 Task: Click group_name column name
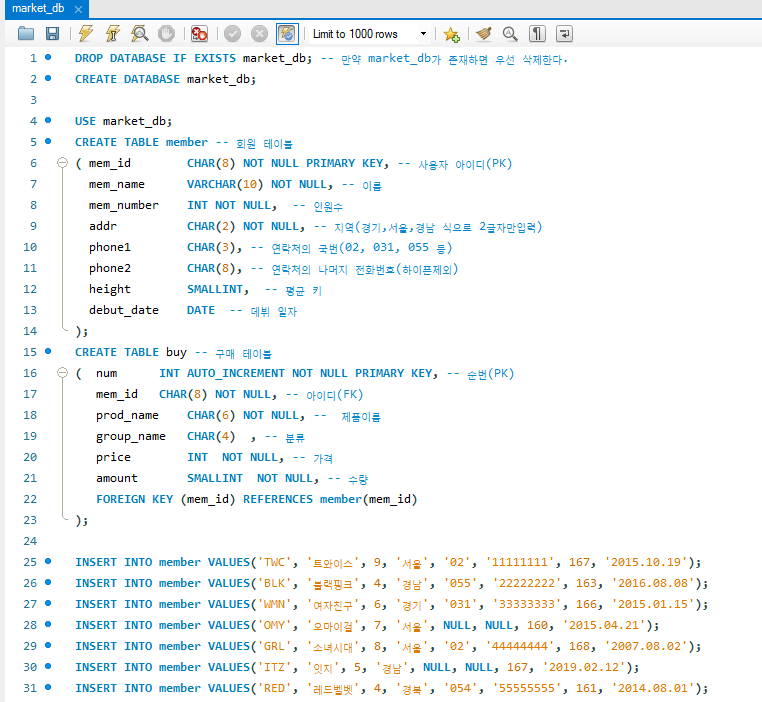click(x=131, y=436)
